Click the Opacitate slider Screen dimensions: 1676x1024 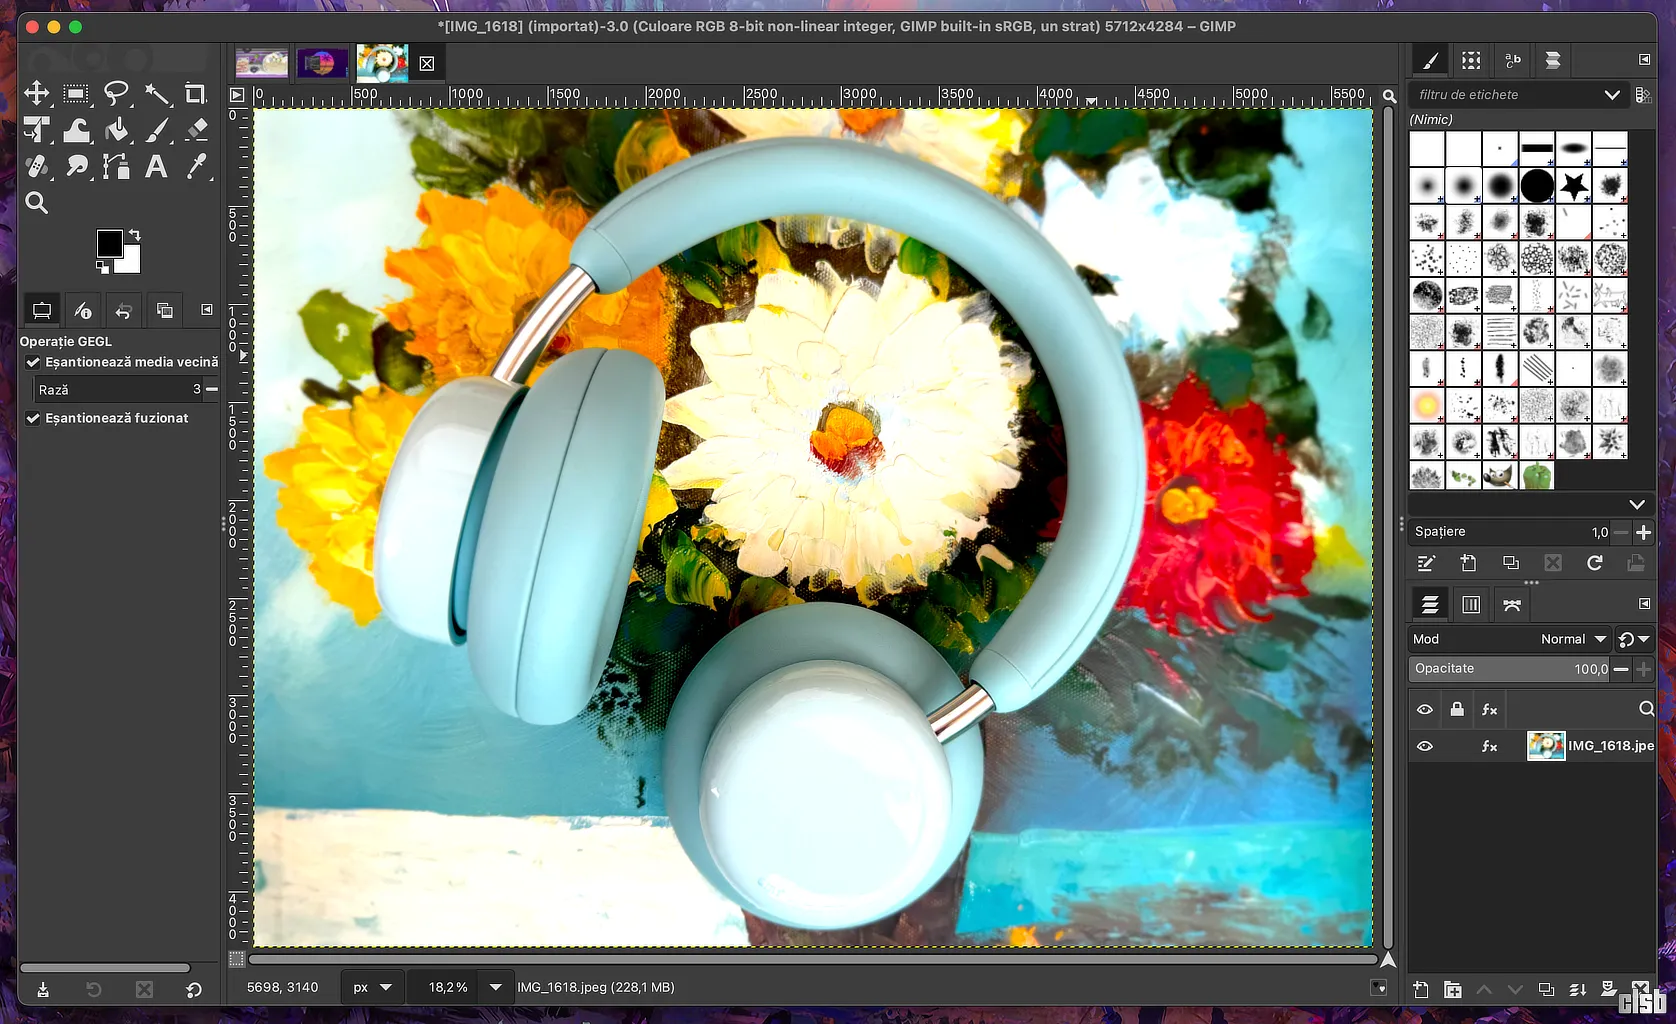click(1508, 669)
